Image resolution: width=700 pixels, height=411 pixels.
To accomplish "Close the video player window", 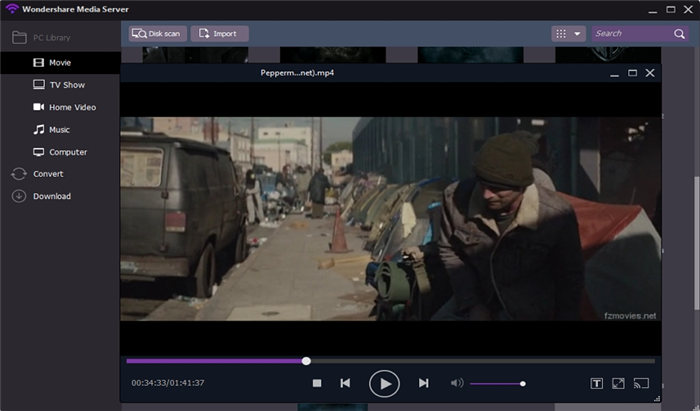I will [x=650, y=73].
